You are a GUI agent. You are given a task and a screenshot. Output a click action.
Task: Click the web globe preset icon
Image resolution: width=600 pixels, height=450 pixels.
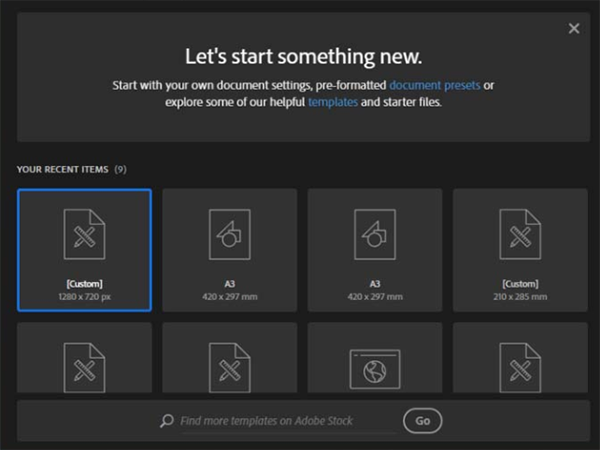[x=375, y=369]
